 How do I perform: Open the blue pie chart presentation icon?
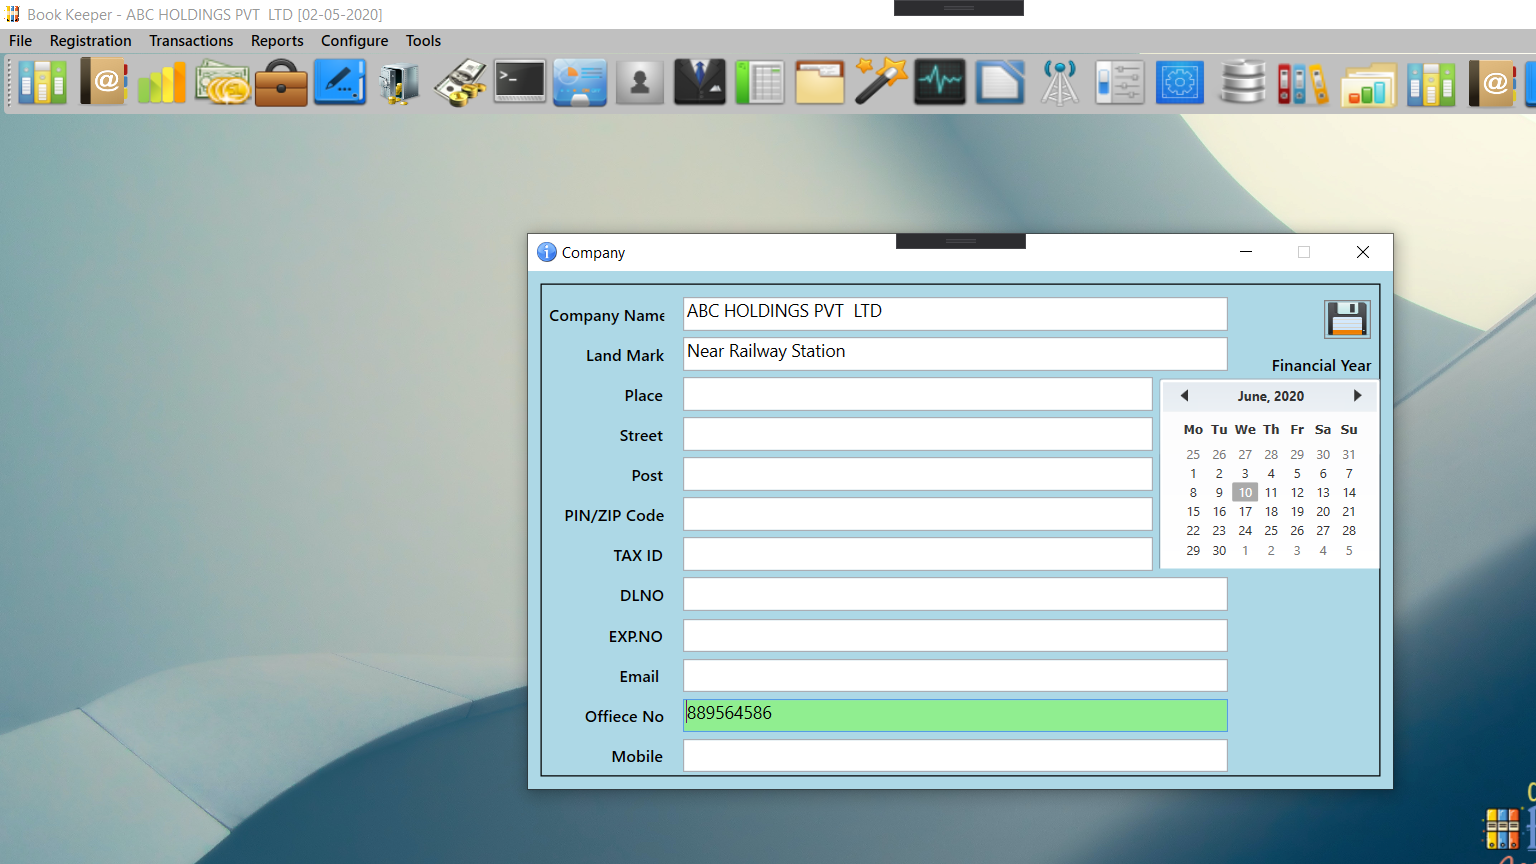tap(580, 83)
